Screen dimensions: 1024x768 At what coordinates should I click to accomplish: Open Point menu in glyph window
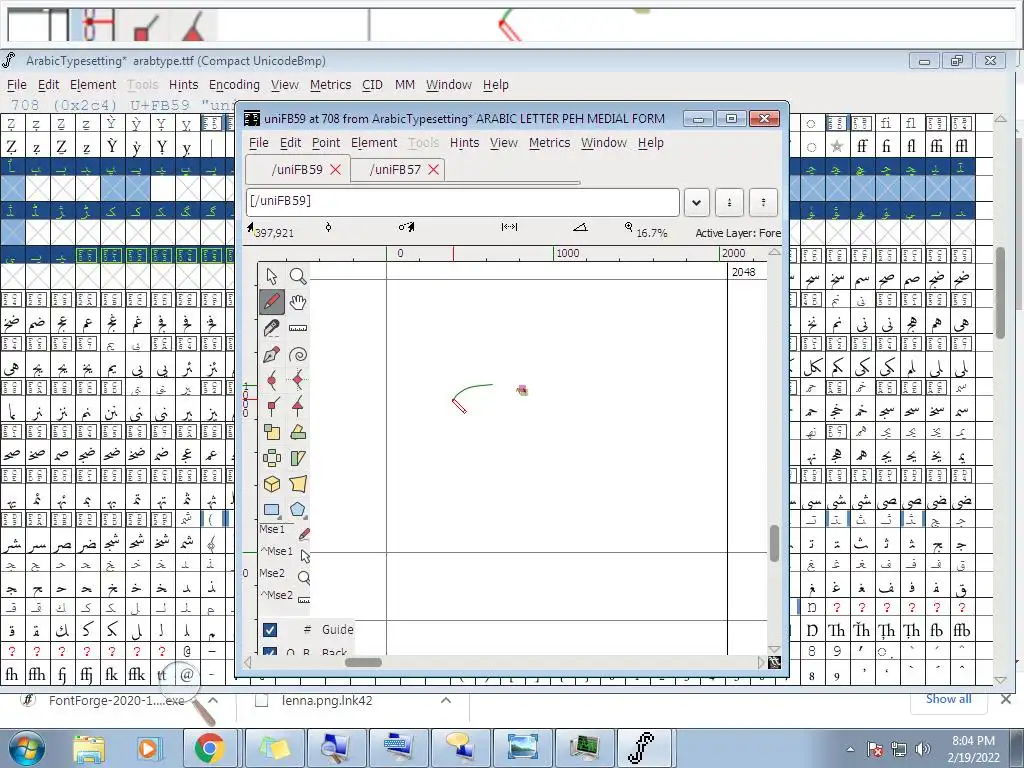pos(326,143)
